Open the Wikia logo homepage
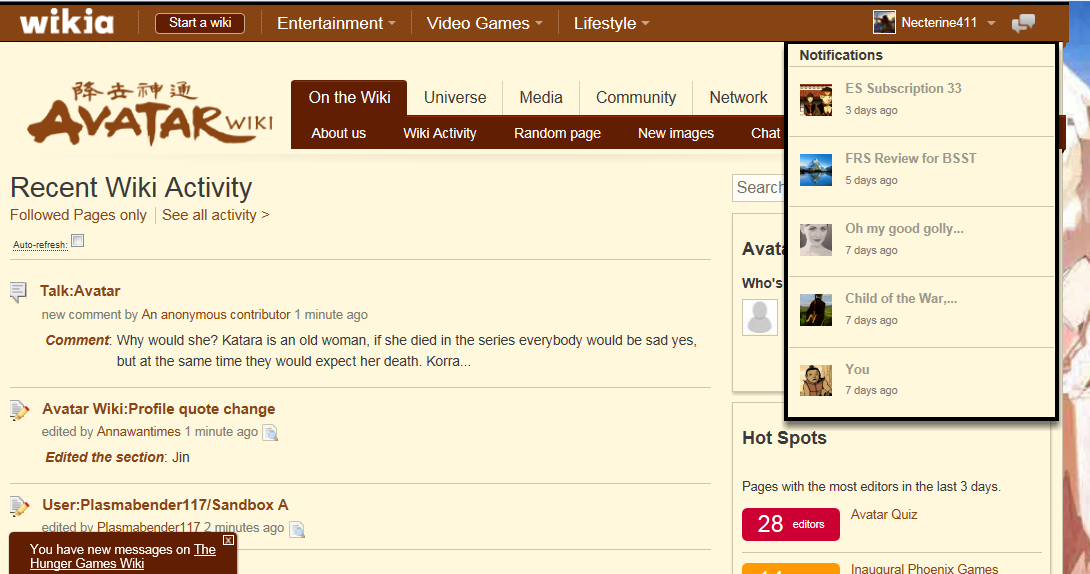1090x574 pixels. 67,22
